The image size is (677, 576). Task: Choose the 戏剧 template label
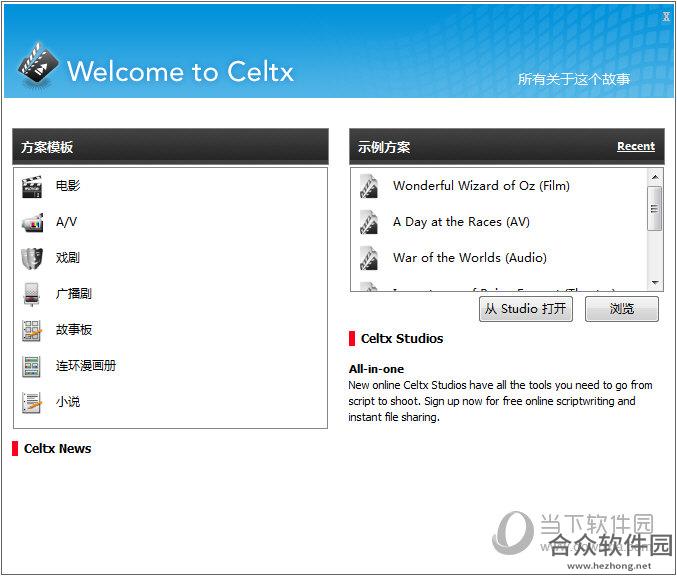point(68,258)
